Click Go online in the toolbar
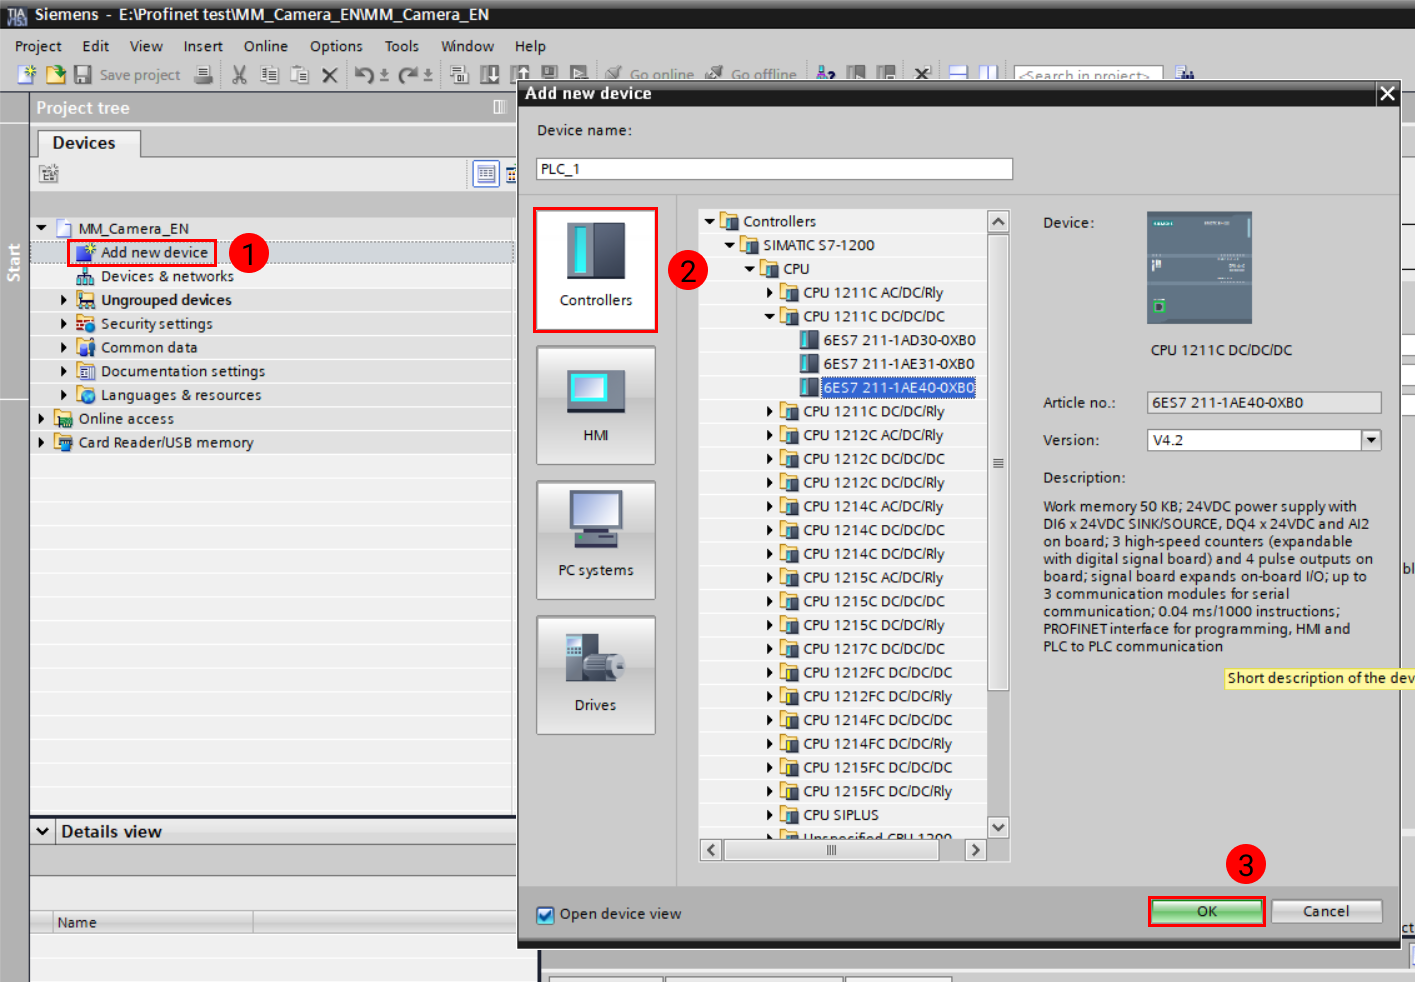 pyautogui.click(x=650, y=74)
